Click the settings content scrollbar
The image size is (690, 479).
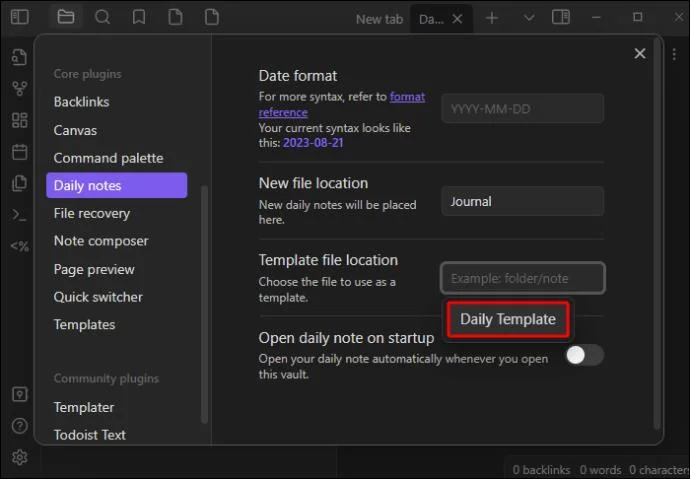coord(657,233)
